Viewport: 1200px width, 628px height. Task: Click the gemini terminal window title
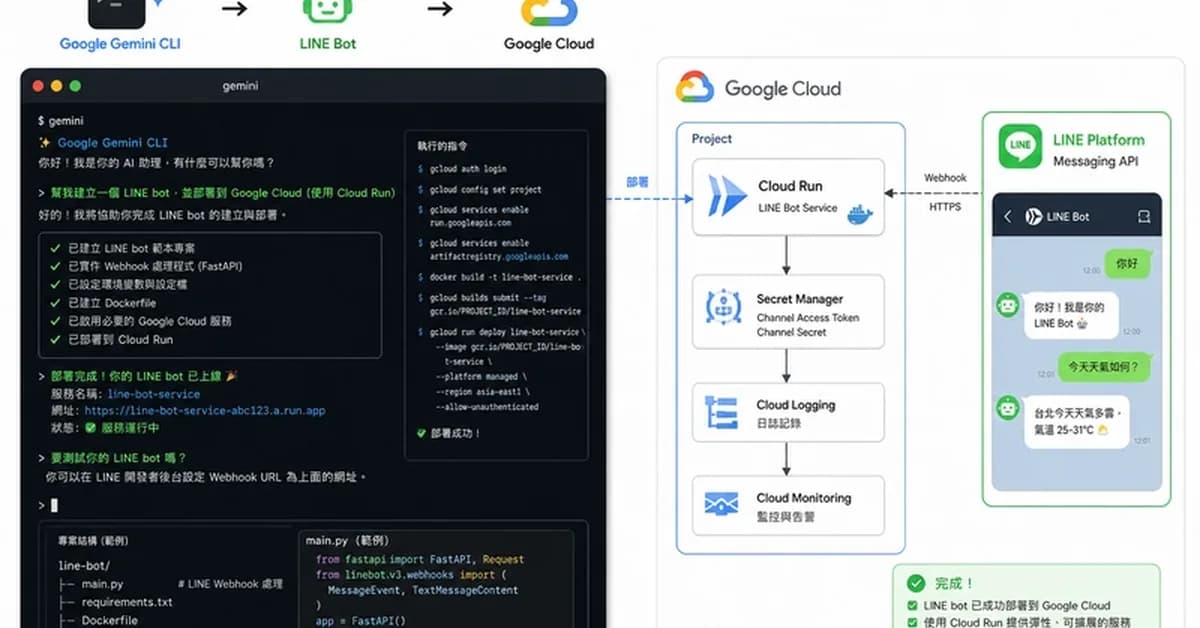tap(240, 86)
